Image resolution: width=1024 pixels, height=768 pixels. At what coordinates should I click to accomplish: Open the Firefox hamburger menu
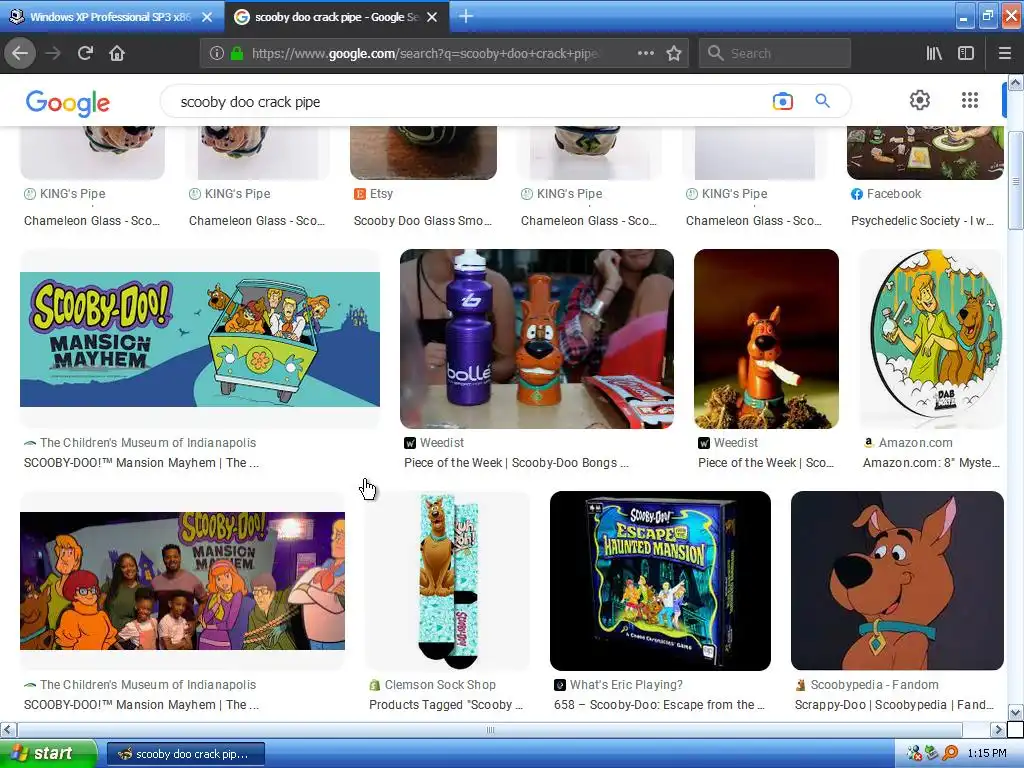pos(1004,54)
